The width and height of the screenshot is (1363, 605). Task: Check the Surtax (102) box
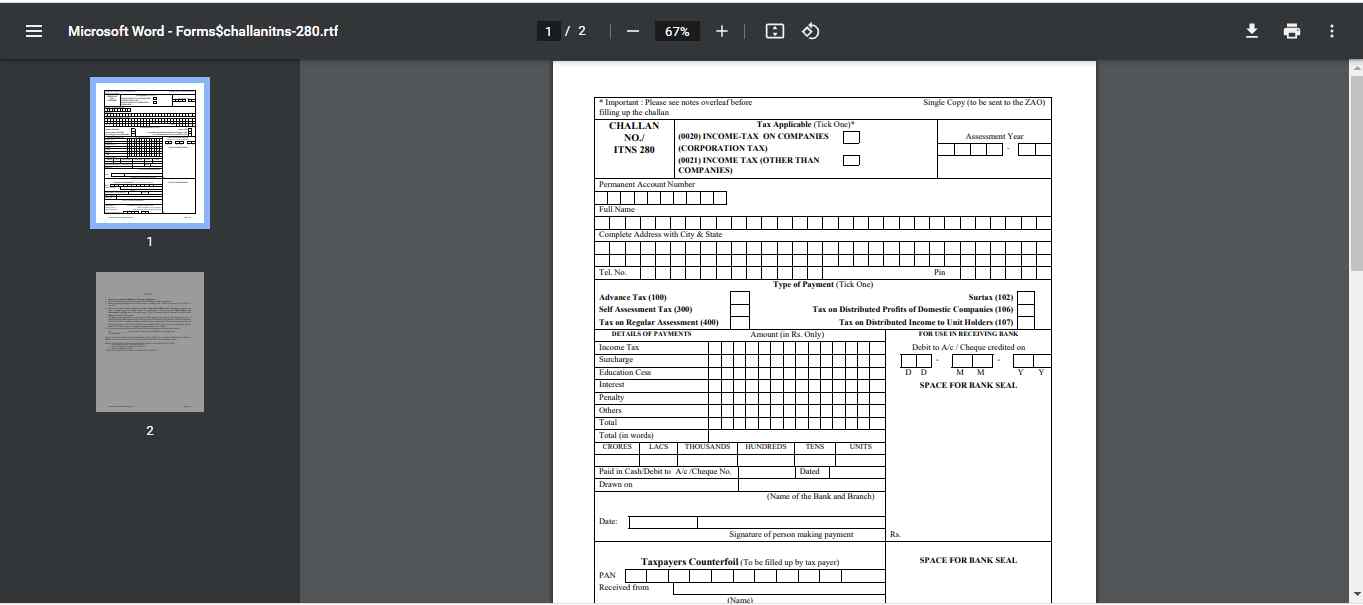1027,296
